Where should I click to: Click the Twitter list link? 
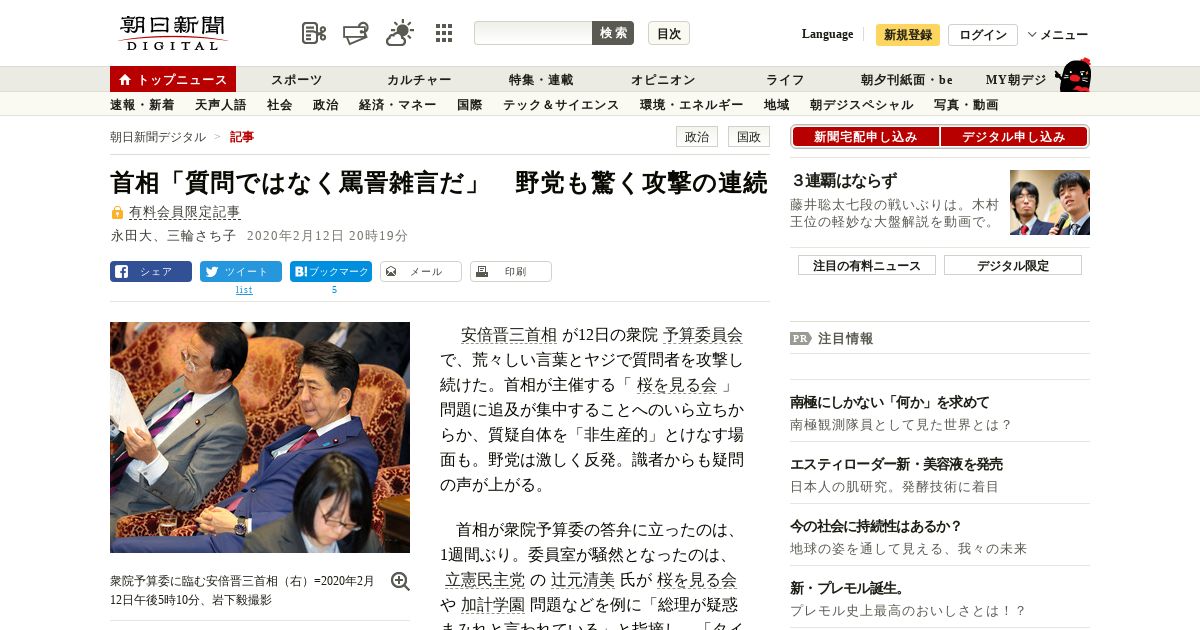pyautogui.click(x=244, y=290)
